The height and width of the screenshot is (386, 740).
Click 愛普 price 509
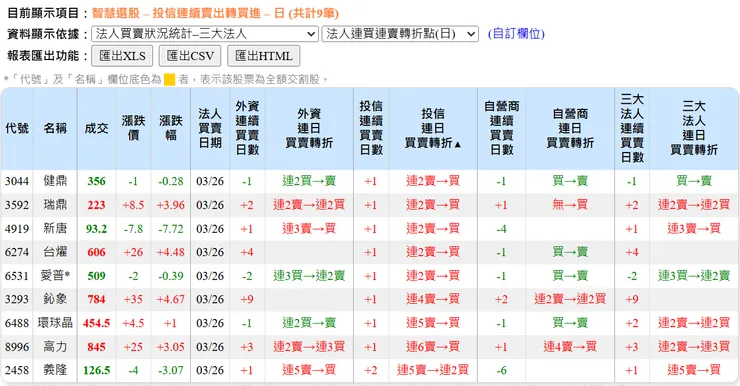pyautogui.click(x=96, y=276)
